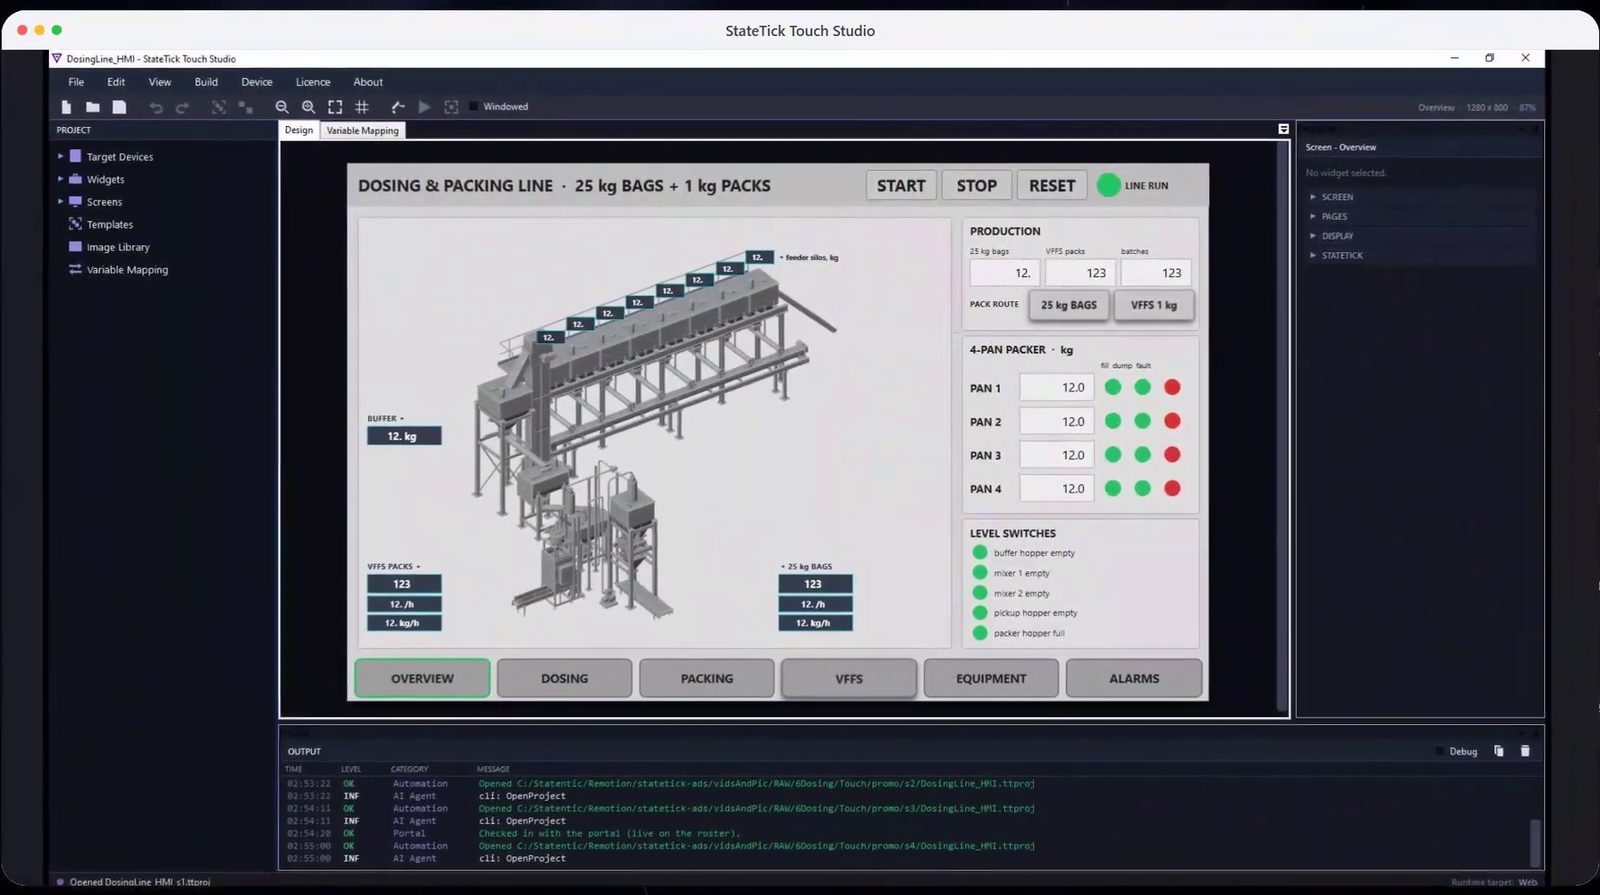The width and height of the screenshot is (1600, 895).
Task: Open the ALARMS page button
Action: click(x=1134, y=678)
